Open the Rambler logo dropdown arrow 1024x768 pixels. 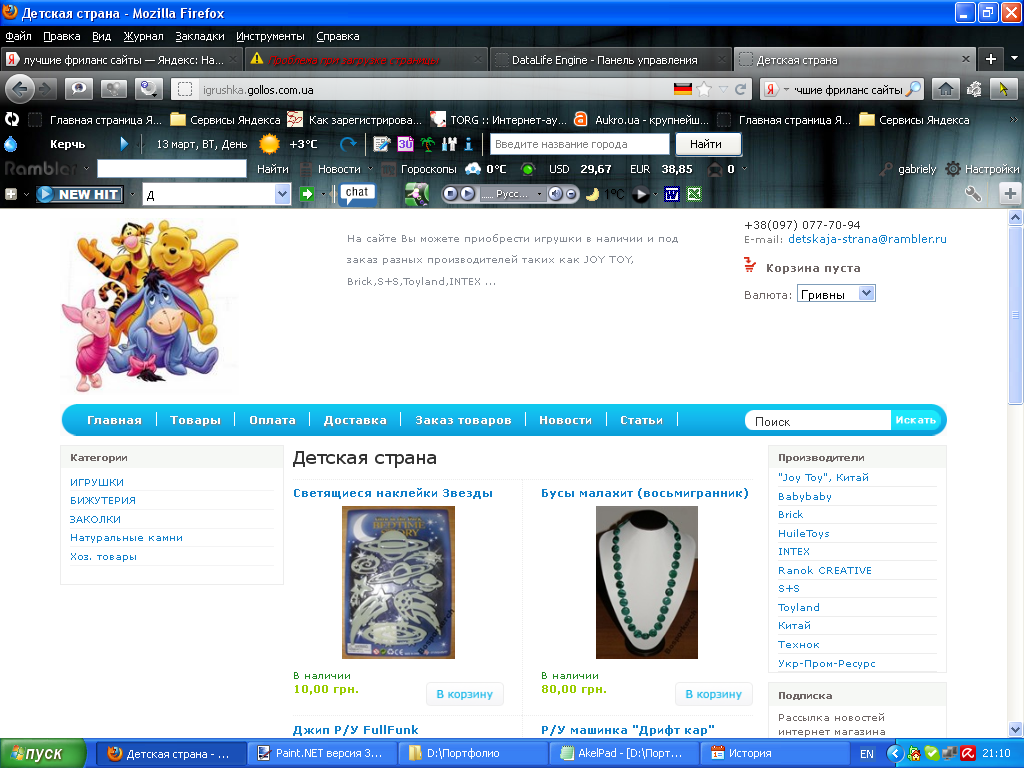(86, 168)
